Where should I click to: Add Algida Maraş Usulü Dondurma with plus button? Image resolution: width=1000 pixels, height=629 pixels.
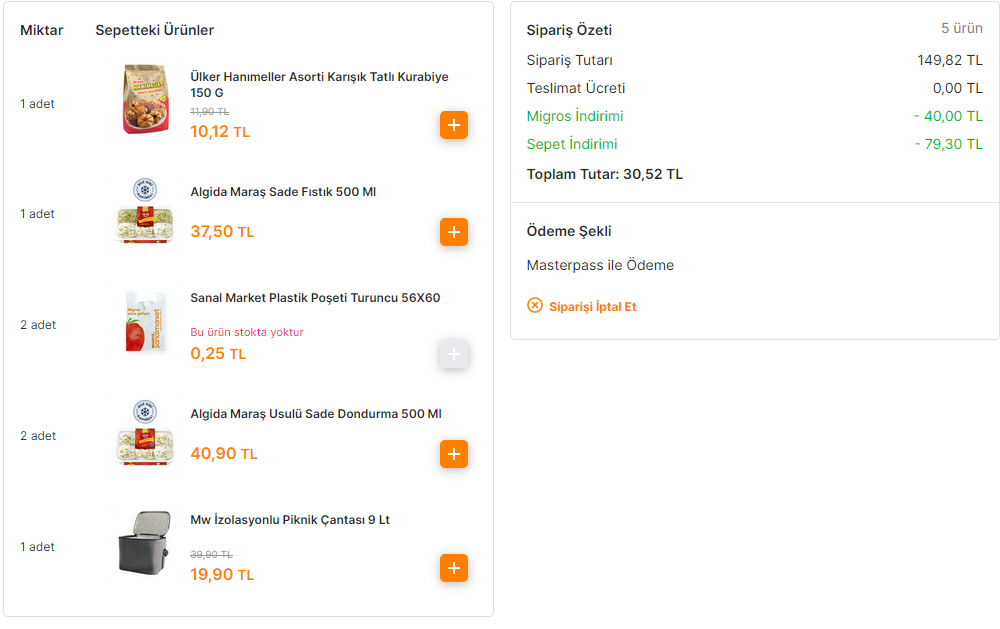pyautogui.click(x=453, y=454)
